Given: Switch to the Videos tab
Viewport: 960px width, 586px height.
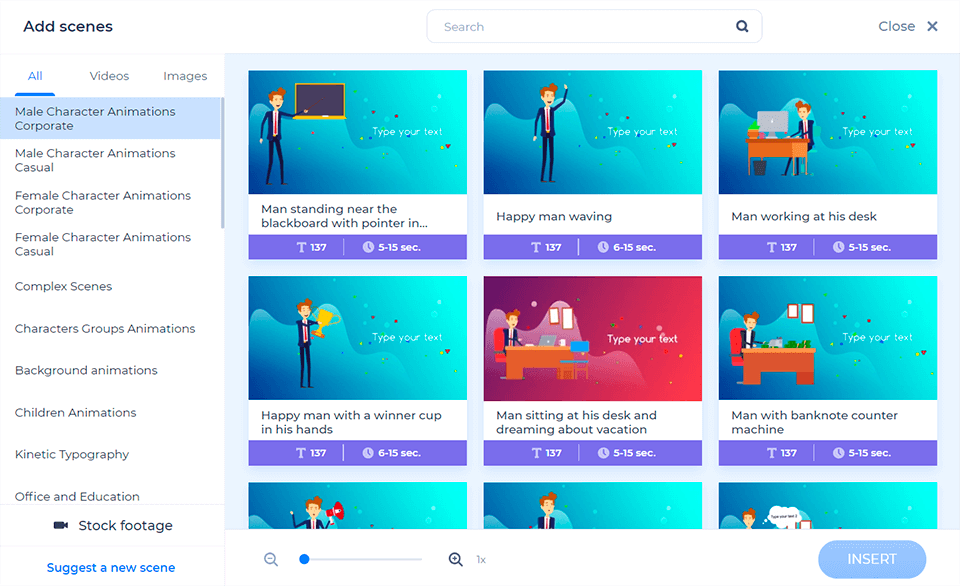Looking at the screenshot, I should pyautogui.click(x=109, y=76).
